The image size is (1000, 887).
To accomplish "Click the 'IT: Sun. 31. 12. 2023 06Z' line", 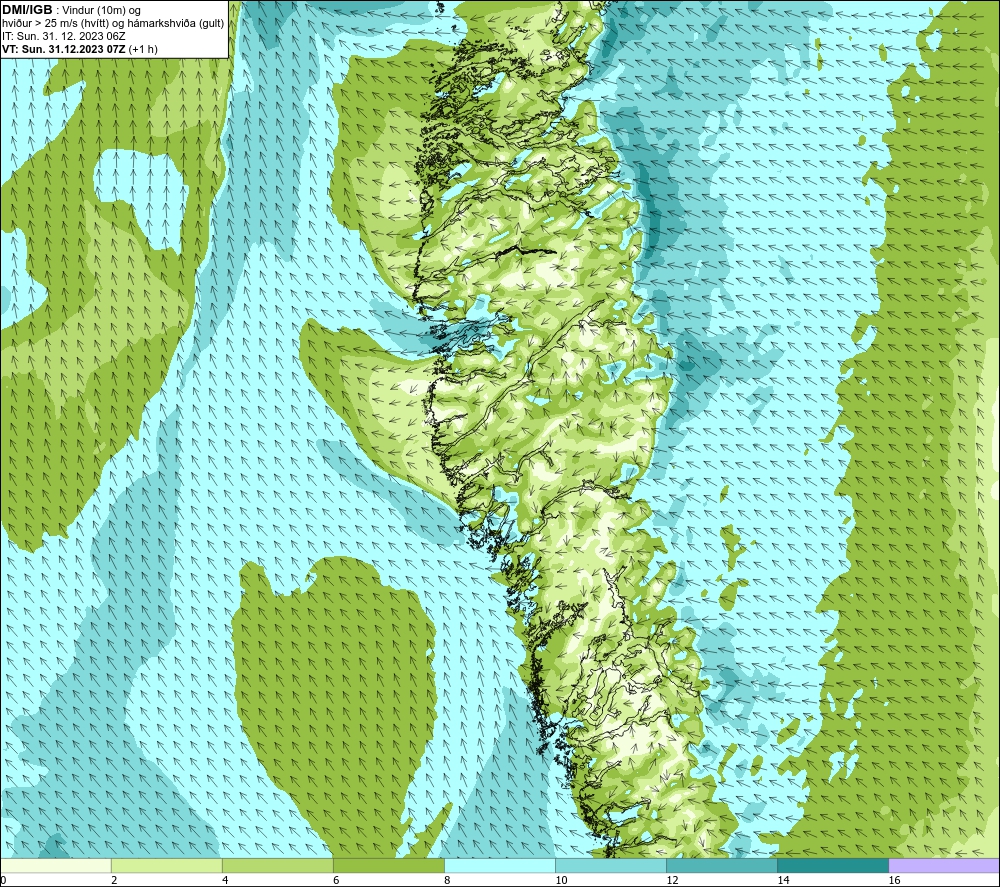I will [64, 36].
